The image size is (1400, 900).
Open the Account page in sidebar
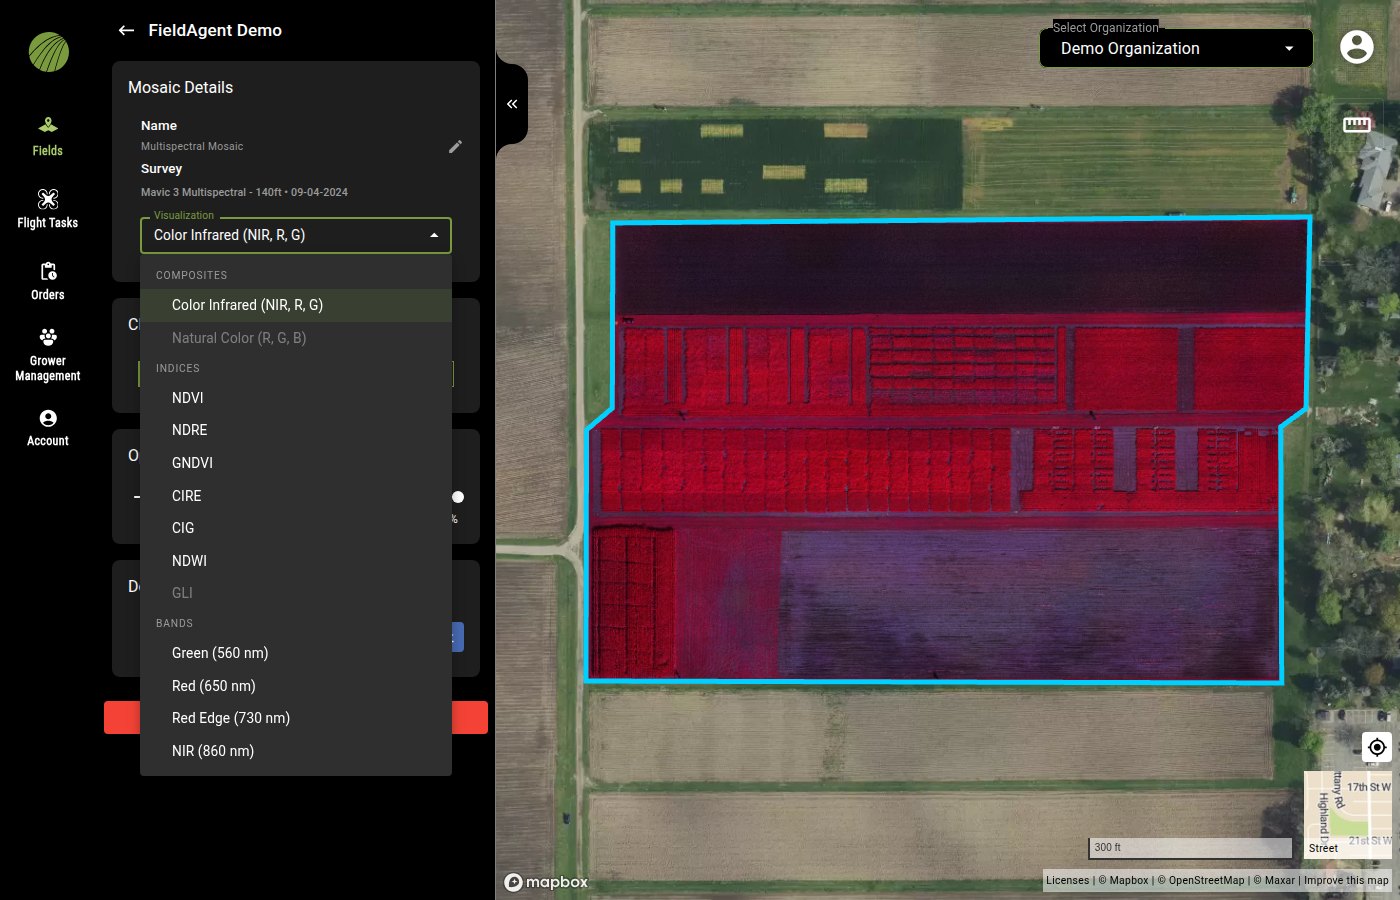[48, 428]
